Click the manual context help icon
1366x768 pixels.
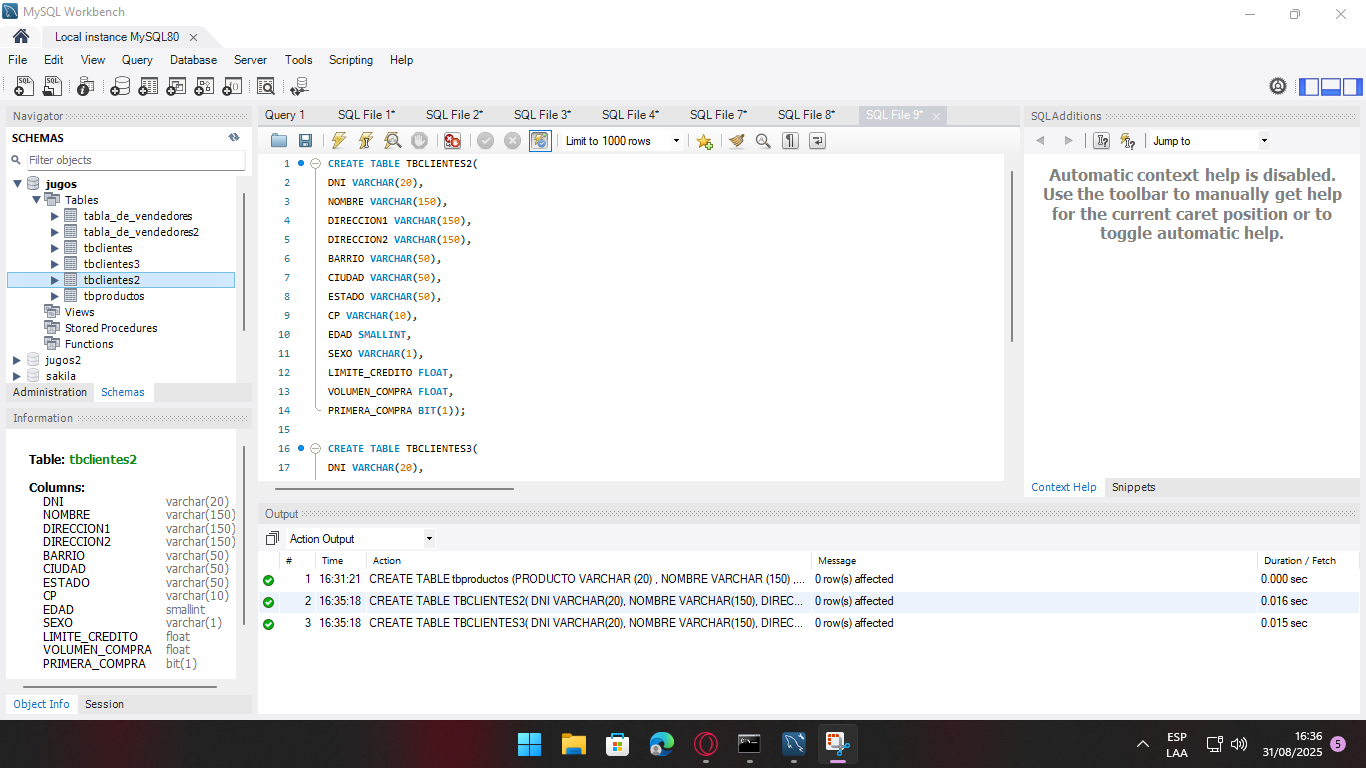[x=1101, y=141]
